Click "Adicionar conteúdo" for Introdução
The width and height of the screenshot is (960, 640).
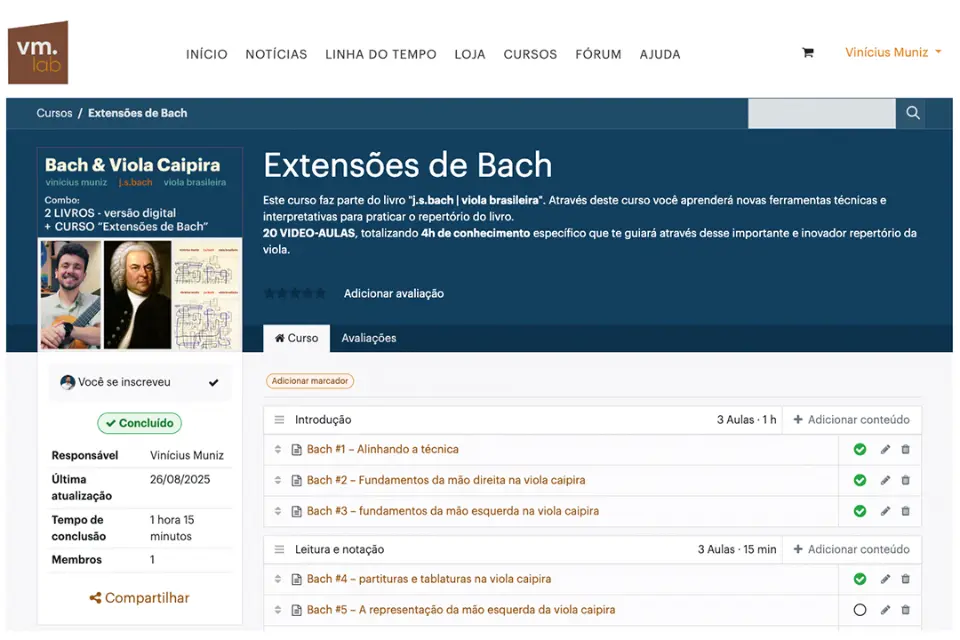click(852, 419)
